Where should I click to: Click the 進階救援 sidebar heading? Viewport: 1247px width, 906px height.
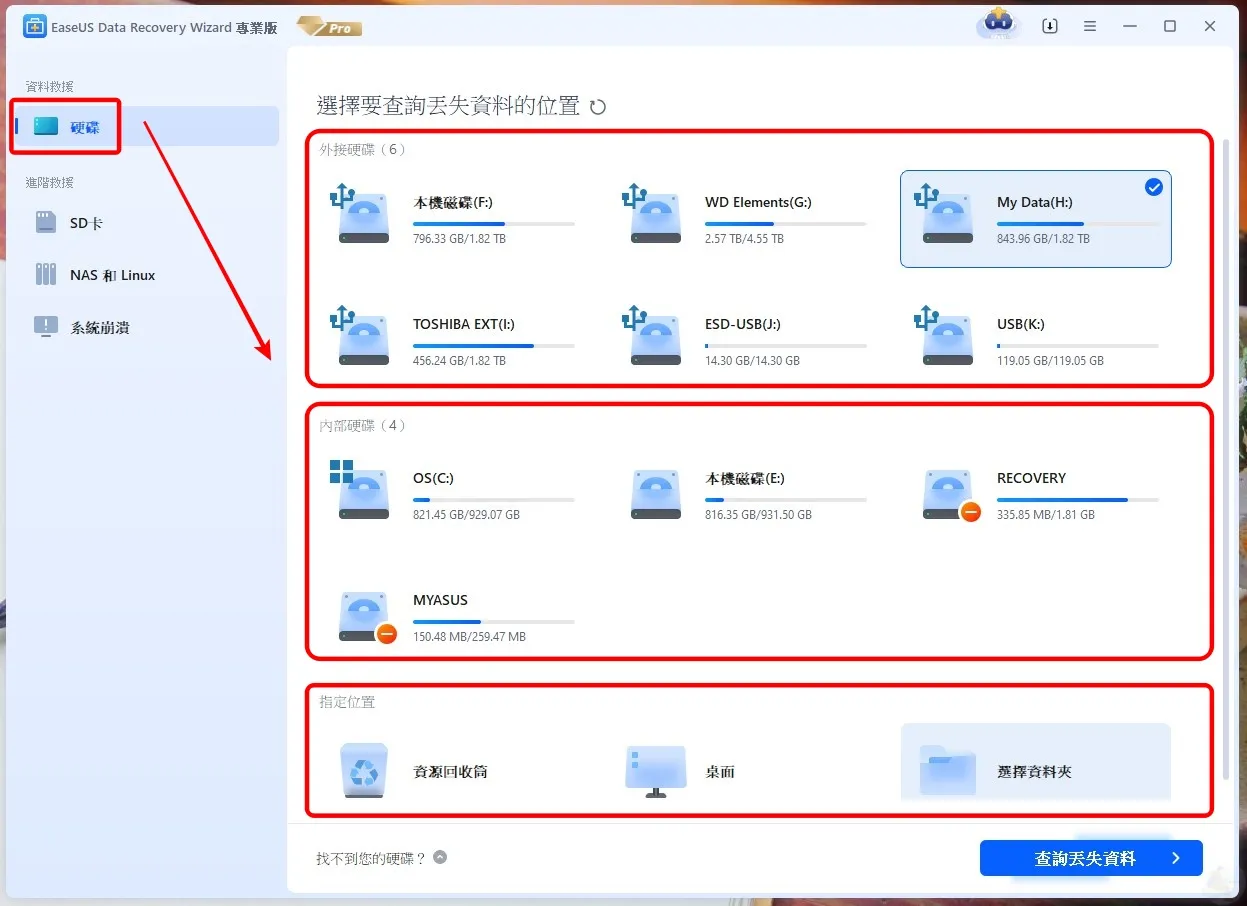[x=49, y=183]
